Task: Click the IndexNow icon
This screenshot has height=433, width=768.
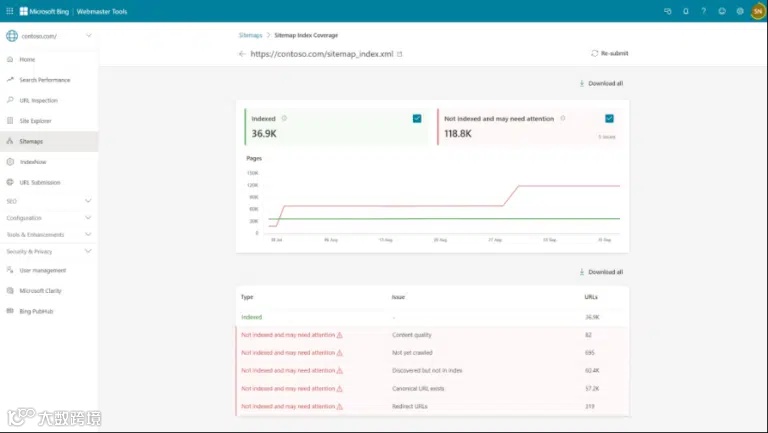Action: tap(10, 162)
